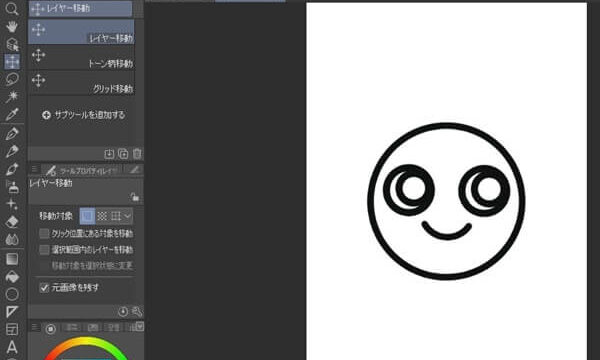Enable クリック位置にある対象を移動 checkbox
The image size is (600, 360).
click(x=44, y=233)
